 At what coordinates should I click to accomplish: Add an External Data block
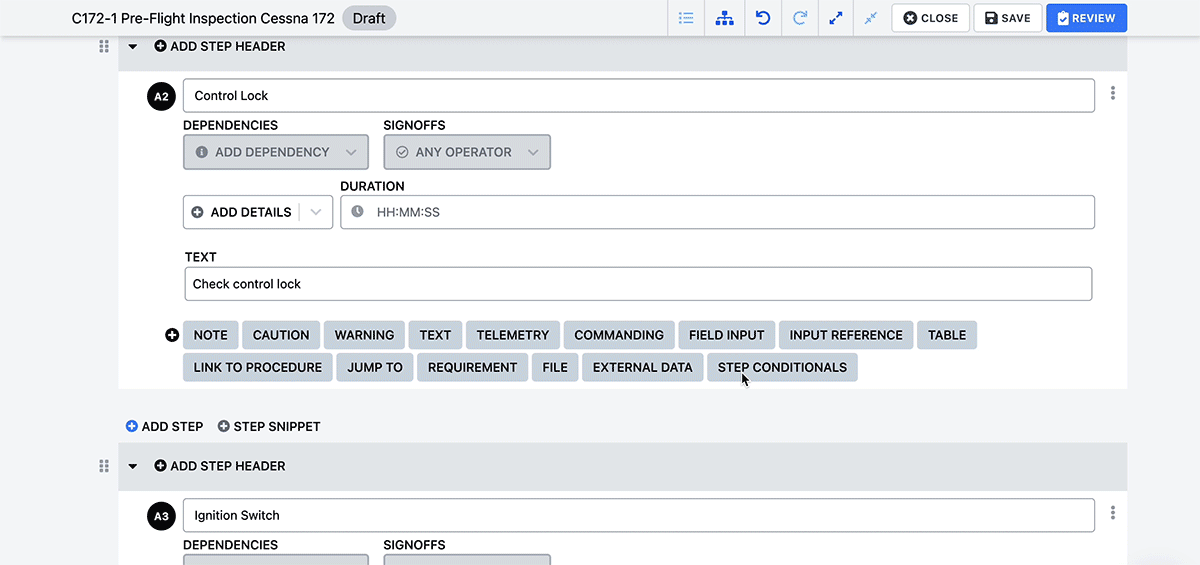click(x=643, y=367)
